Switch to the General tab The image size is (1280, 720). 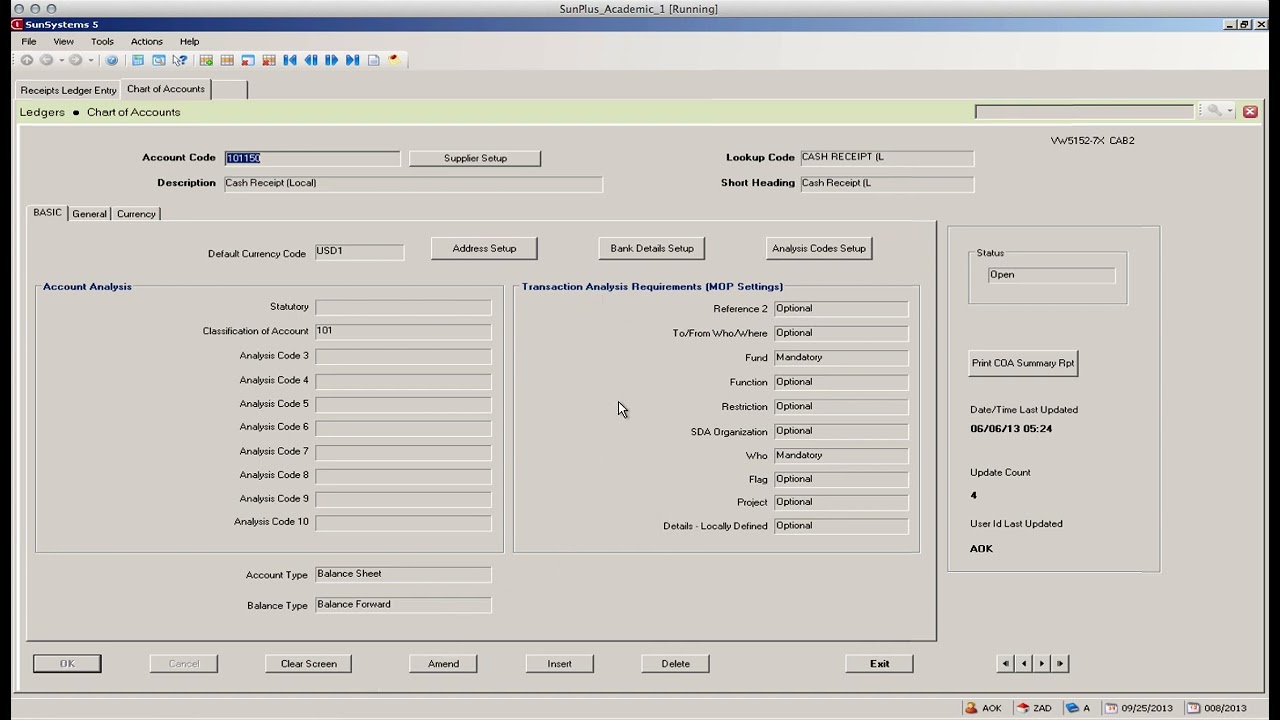tap(89, 214)
